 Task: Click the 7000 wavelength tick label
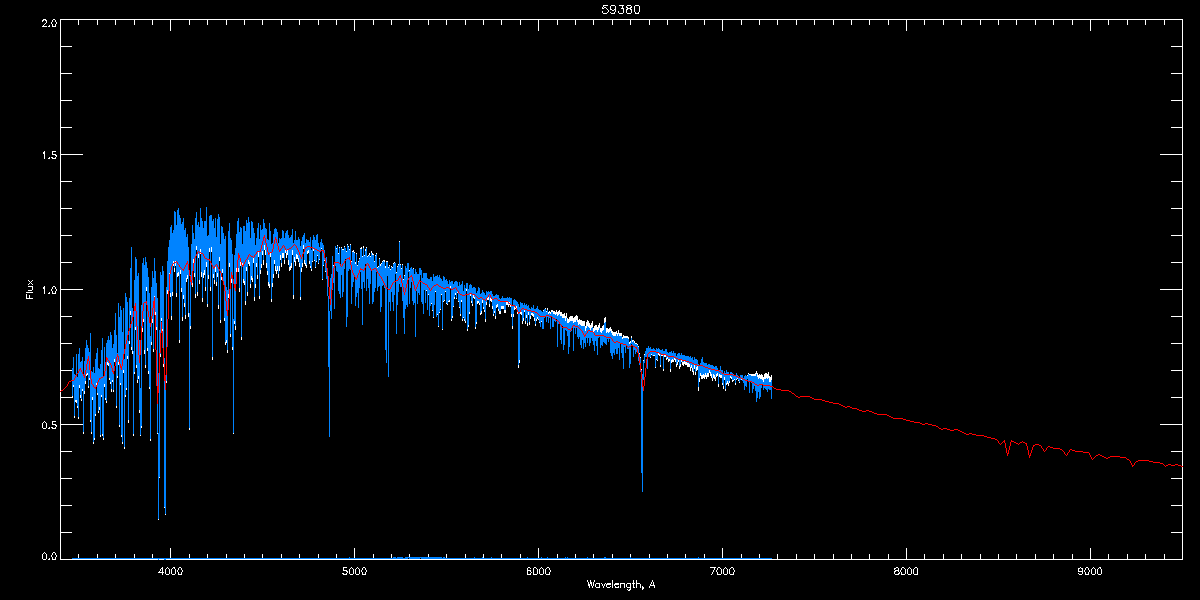coord(723,572)
